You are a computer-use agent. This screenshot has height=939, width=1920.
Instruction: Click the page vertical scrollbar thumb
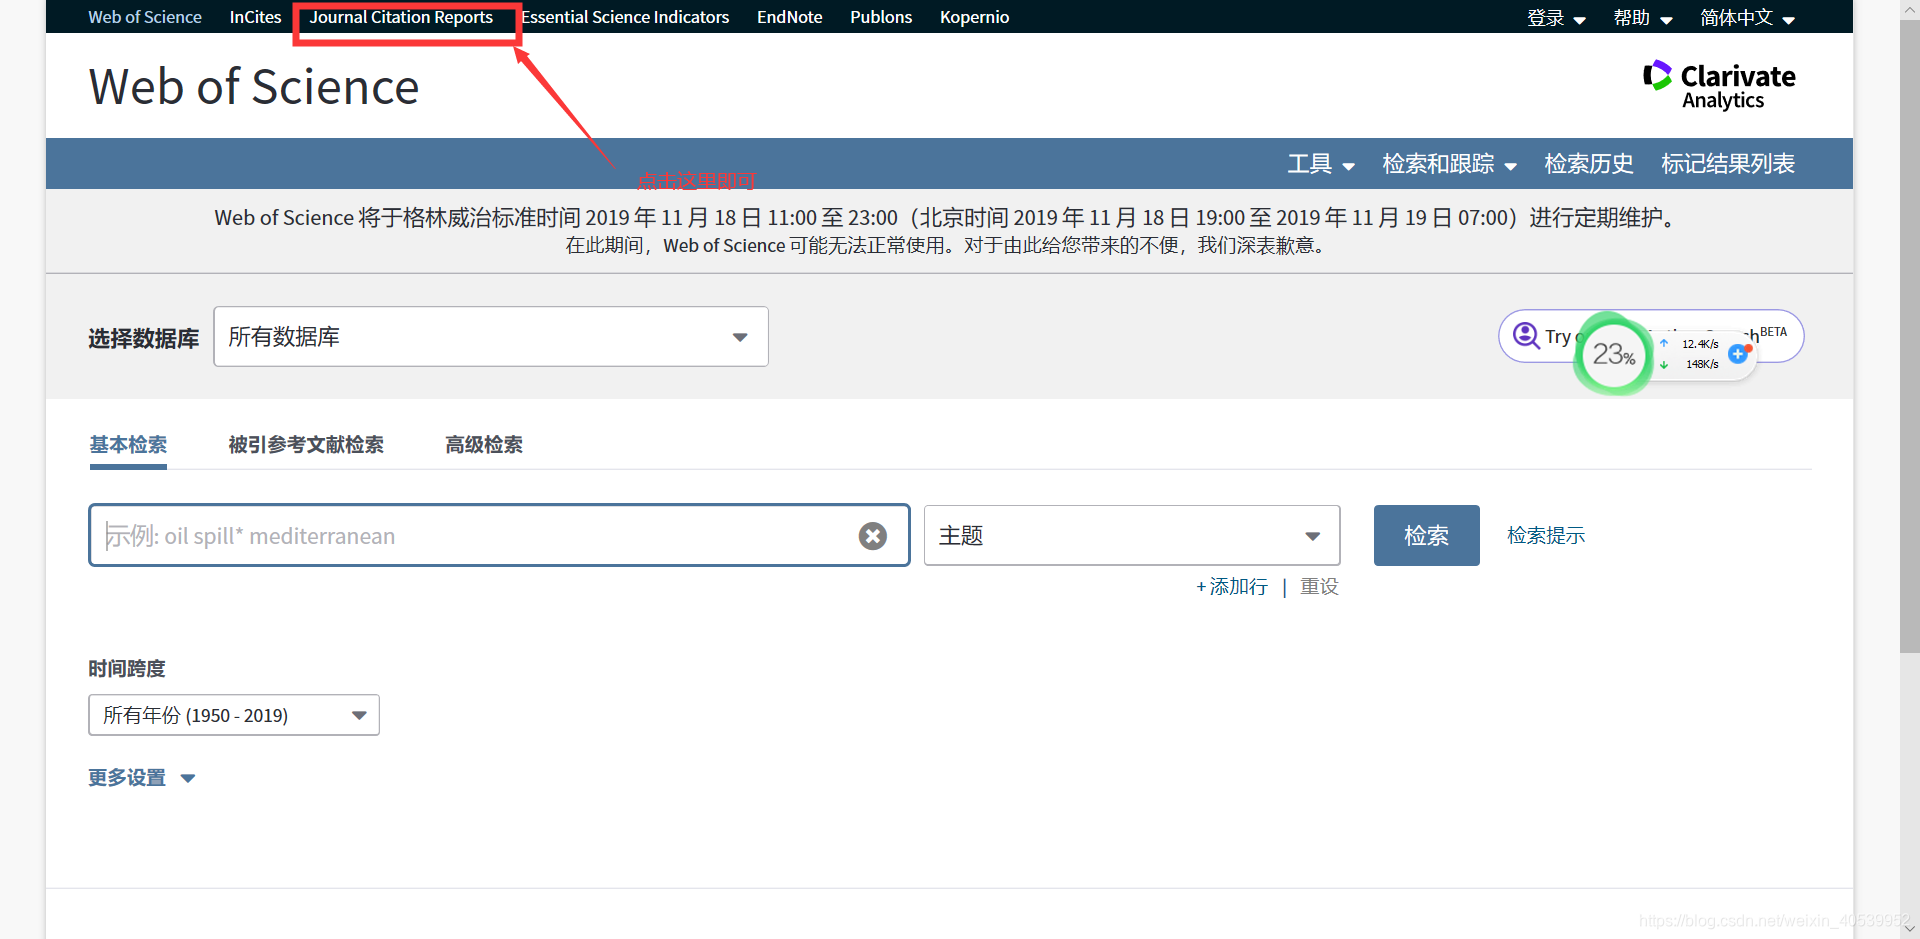pos(1909,337)
